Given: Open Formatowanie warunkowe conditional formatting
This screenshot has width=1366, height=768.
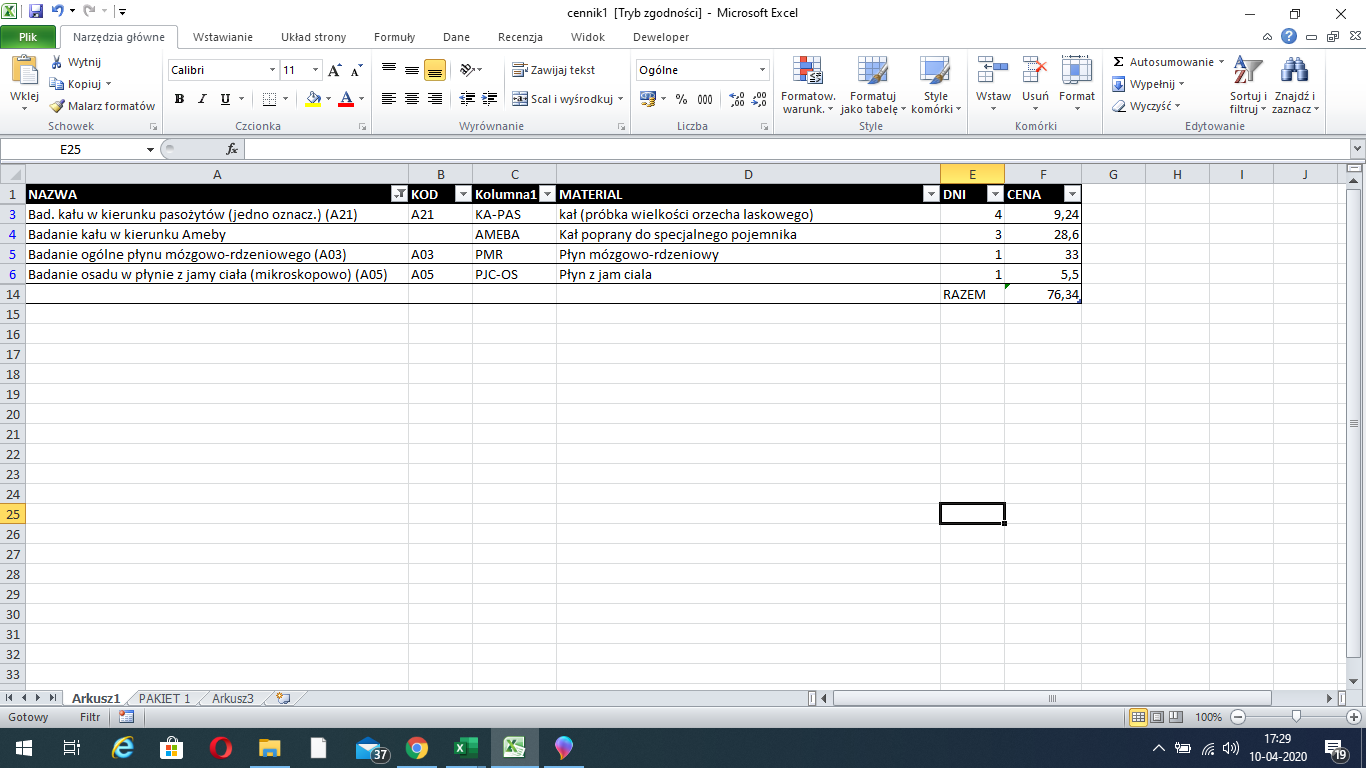Looking at the screenshot, I should click(x=808, y=85).
